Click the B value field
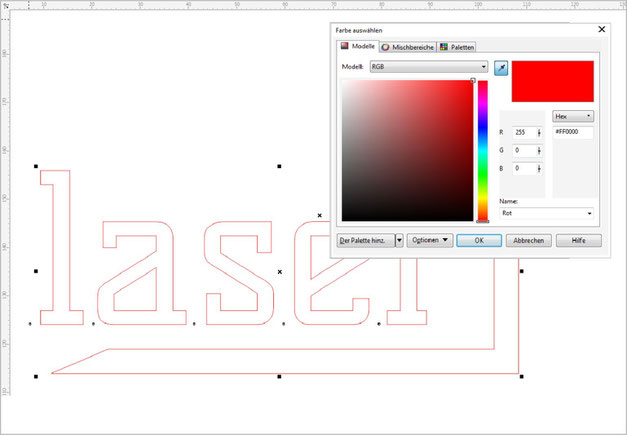The width and height of the screenshot is (627, 435). (524, 168)
